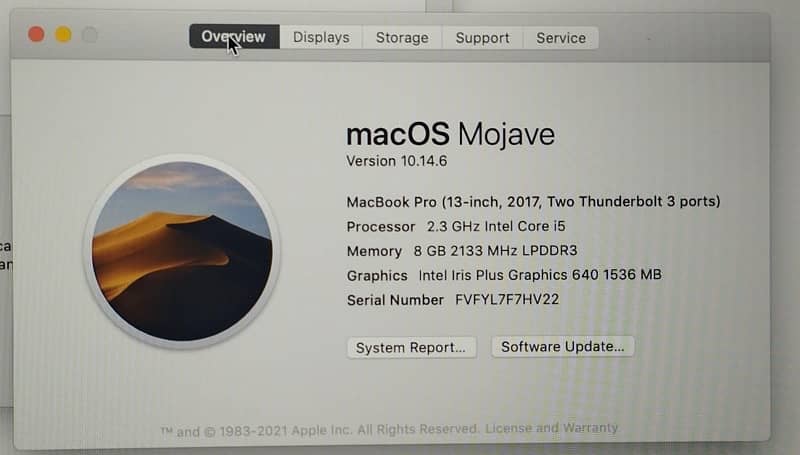Close the About This Mac window
The image size is (800, 455).
pyautogui.click(x=36, y=35)
